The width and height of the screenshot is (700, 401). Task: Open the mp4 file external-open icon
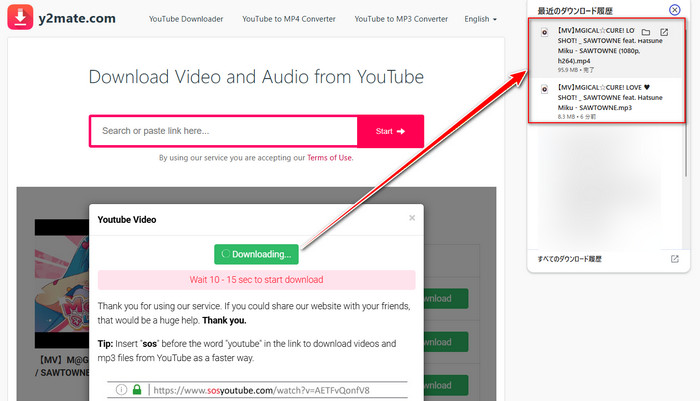coord(664,32)
